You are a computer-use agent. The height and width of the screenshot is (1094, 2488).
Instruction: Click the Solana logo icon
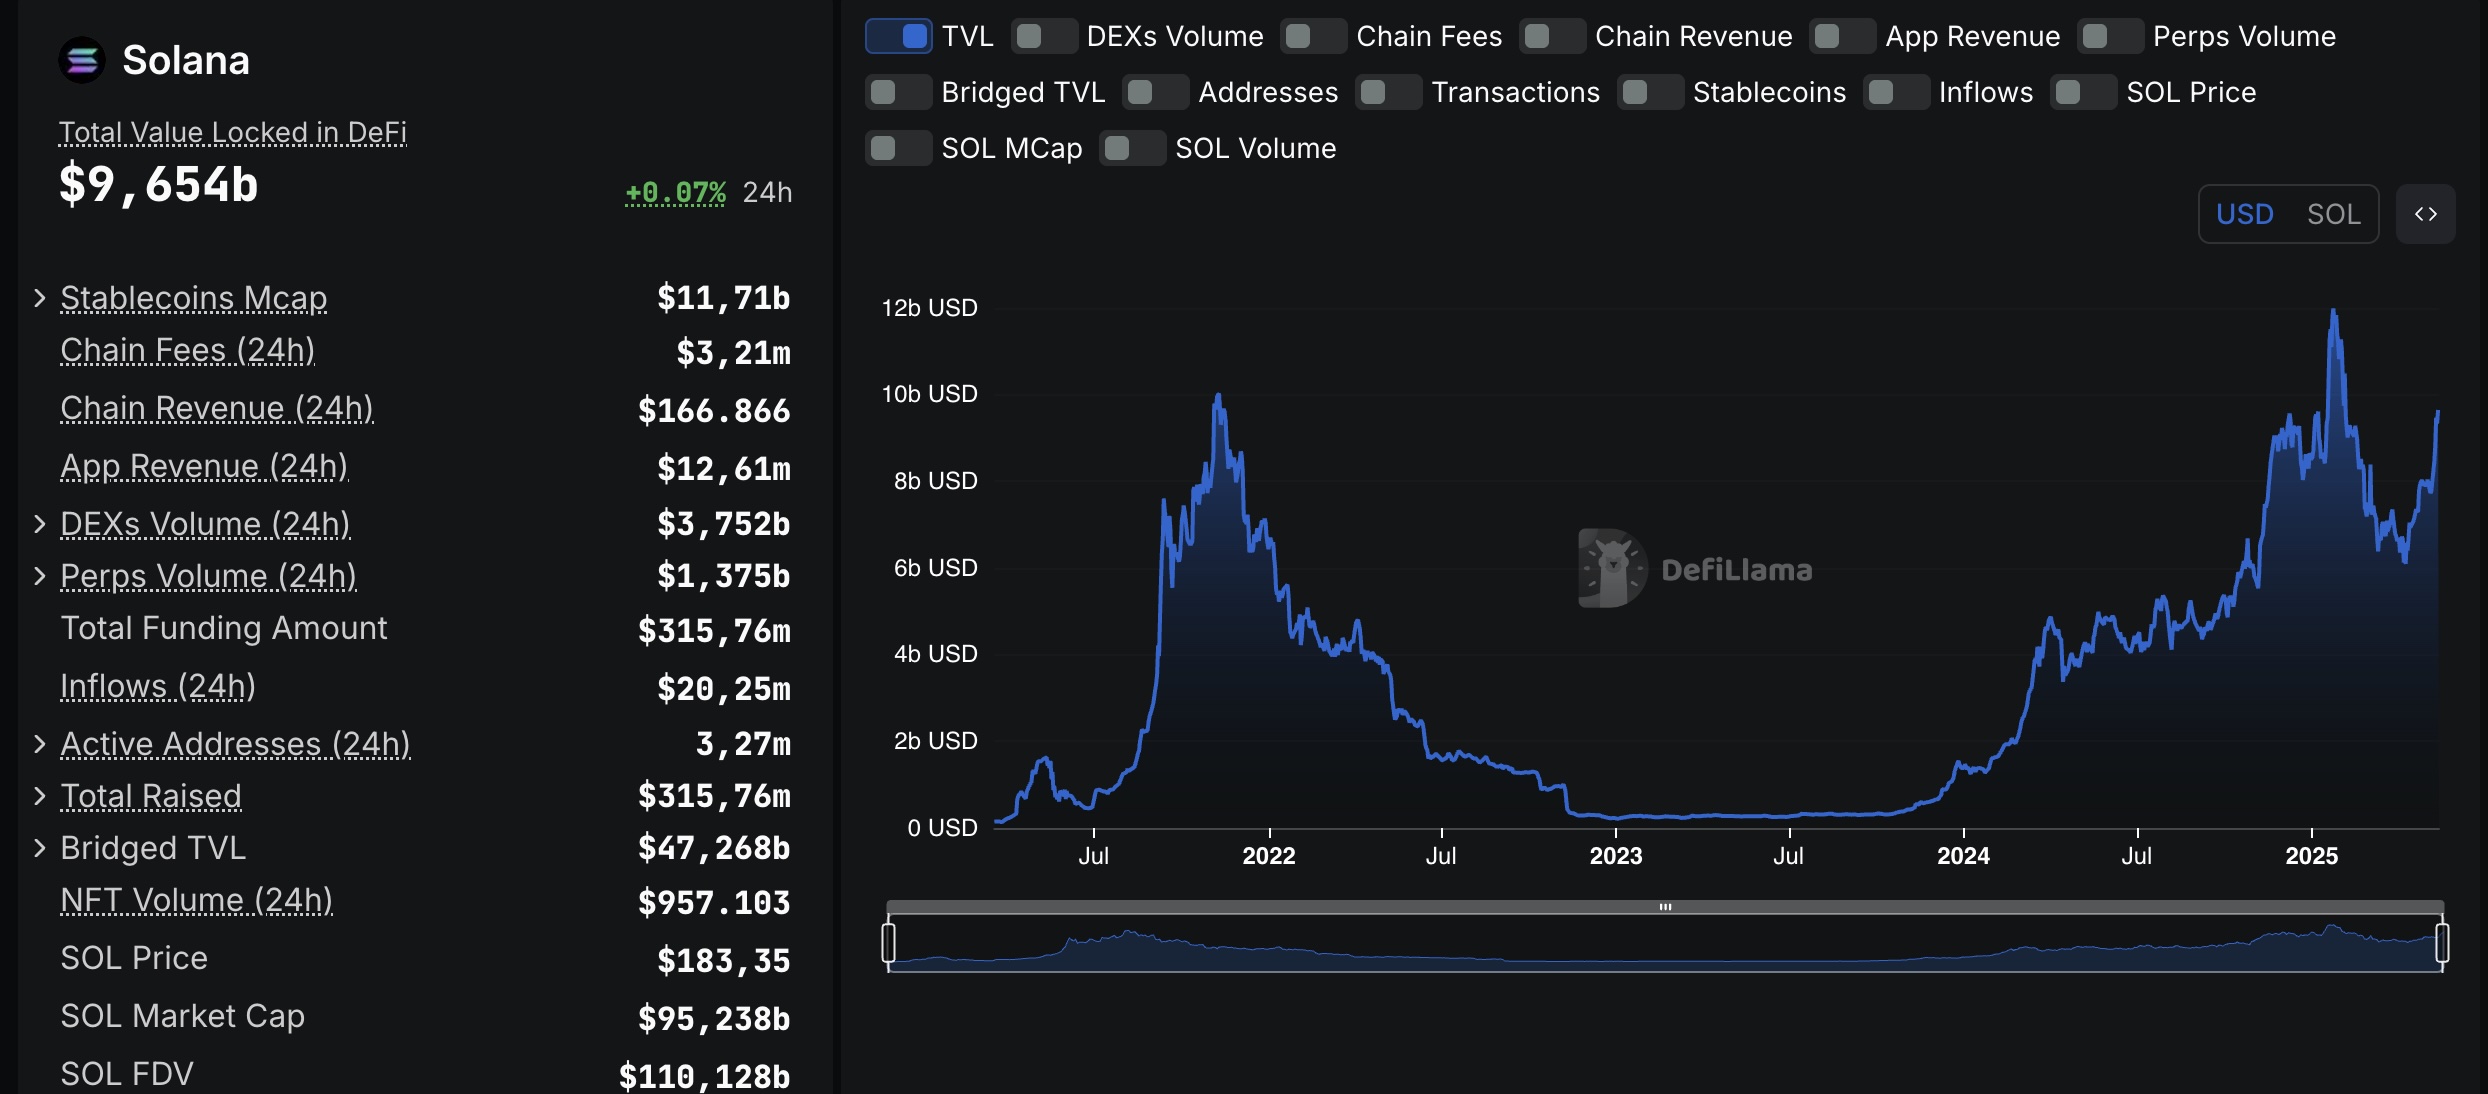(82, 60)
